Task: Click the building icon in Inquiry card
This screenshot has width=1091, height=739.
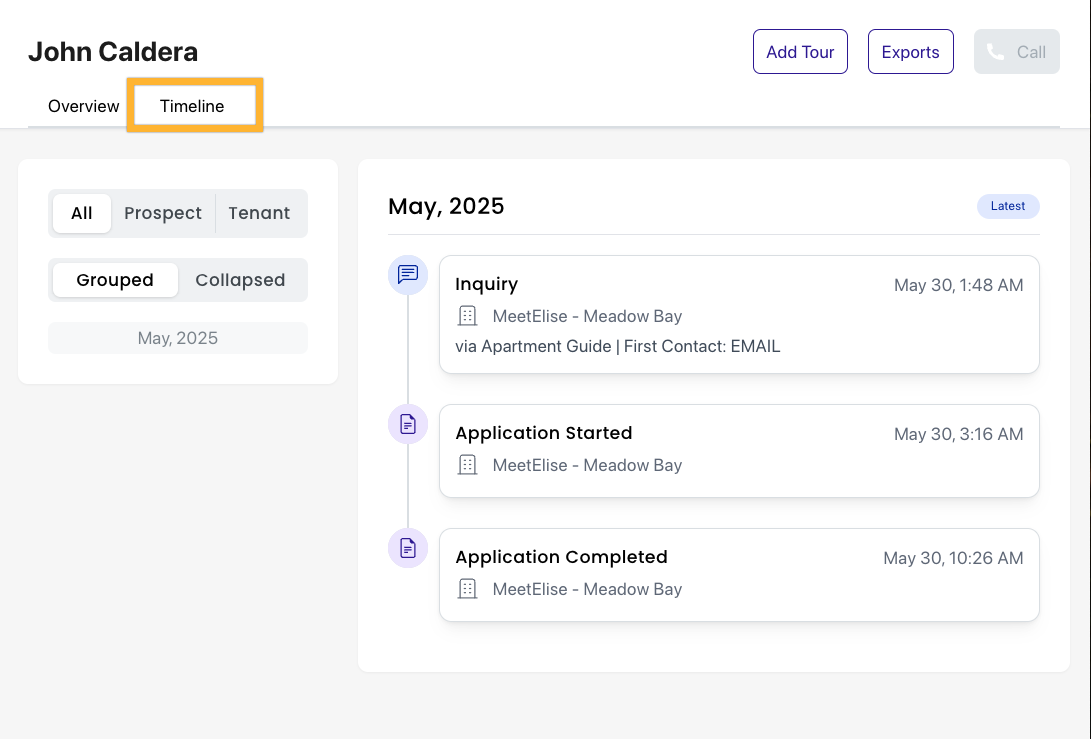Action: point(468,316)
